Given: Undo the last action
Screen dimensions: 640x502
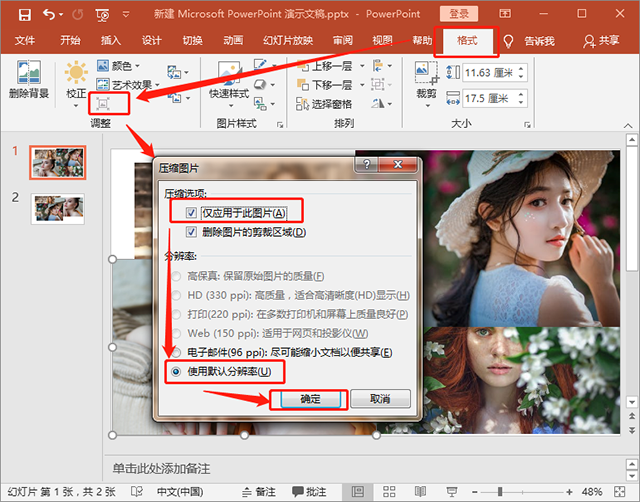Looking at the screenshot, I should [49, 15].
